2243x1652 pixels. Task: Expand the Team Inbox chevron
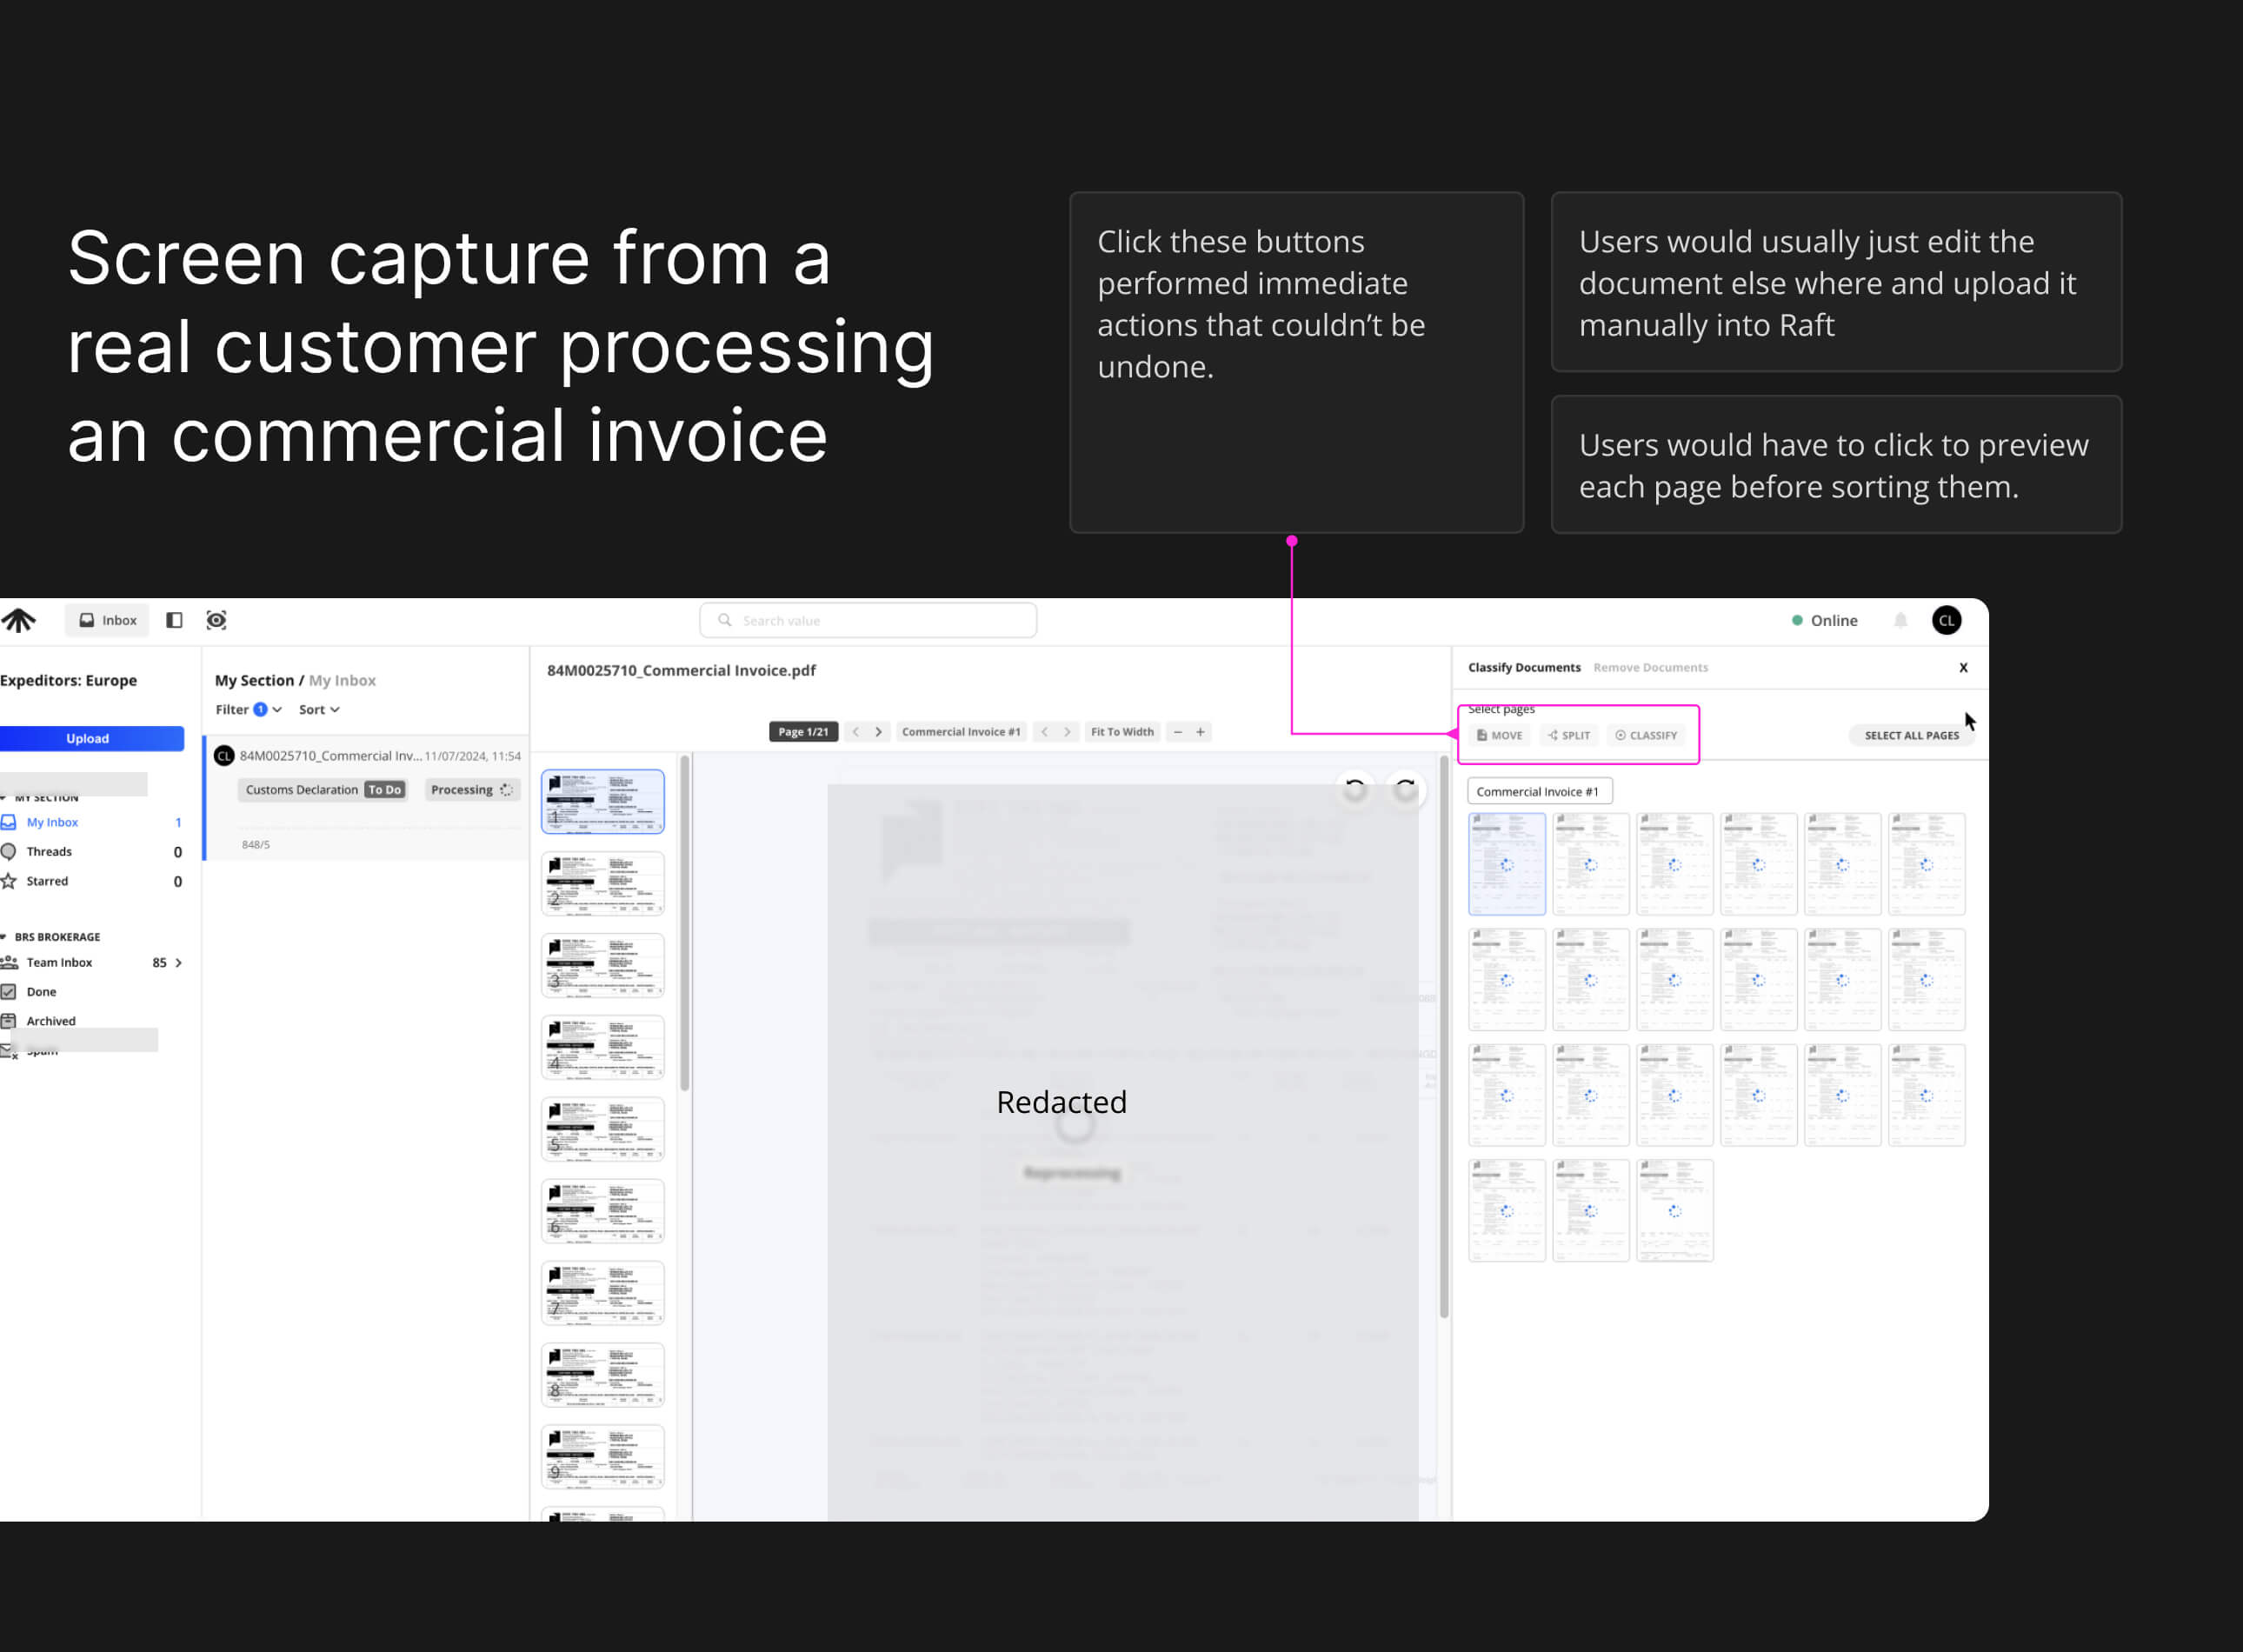(179, 962)
